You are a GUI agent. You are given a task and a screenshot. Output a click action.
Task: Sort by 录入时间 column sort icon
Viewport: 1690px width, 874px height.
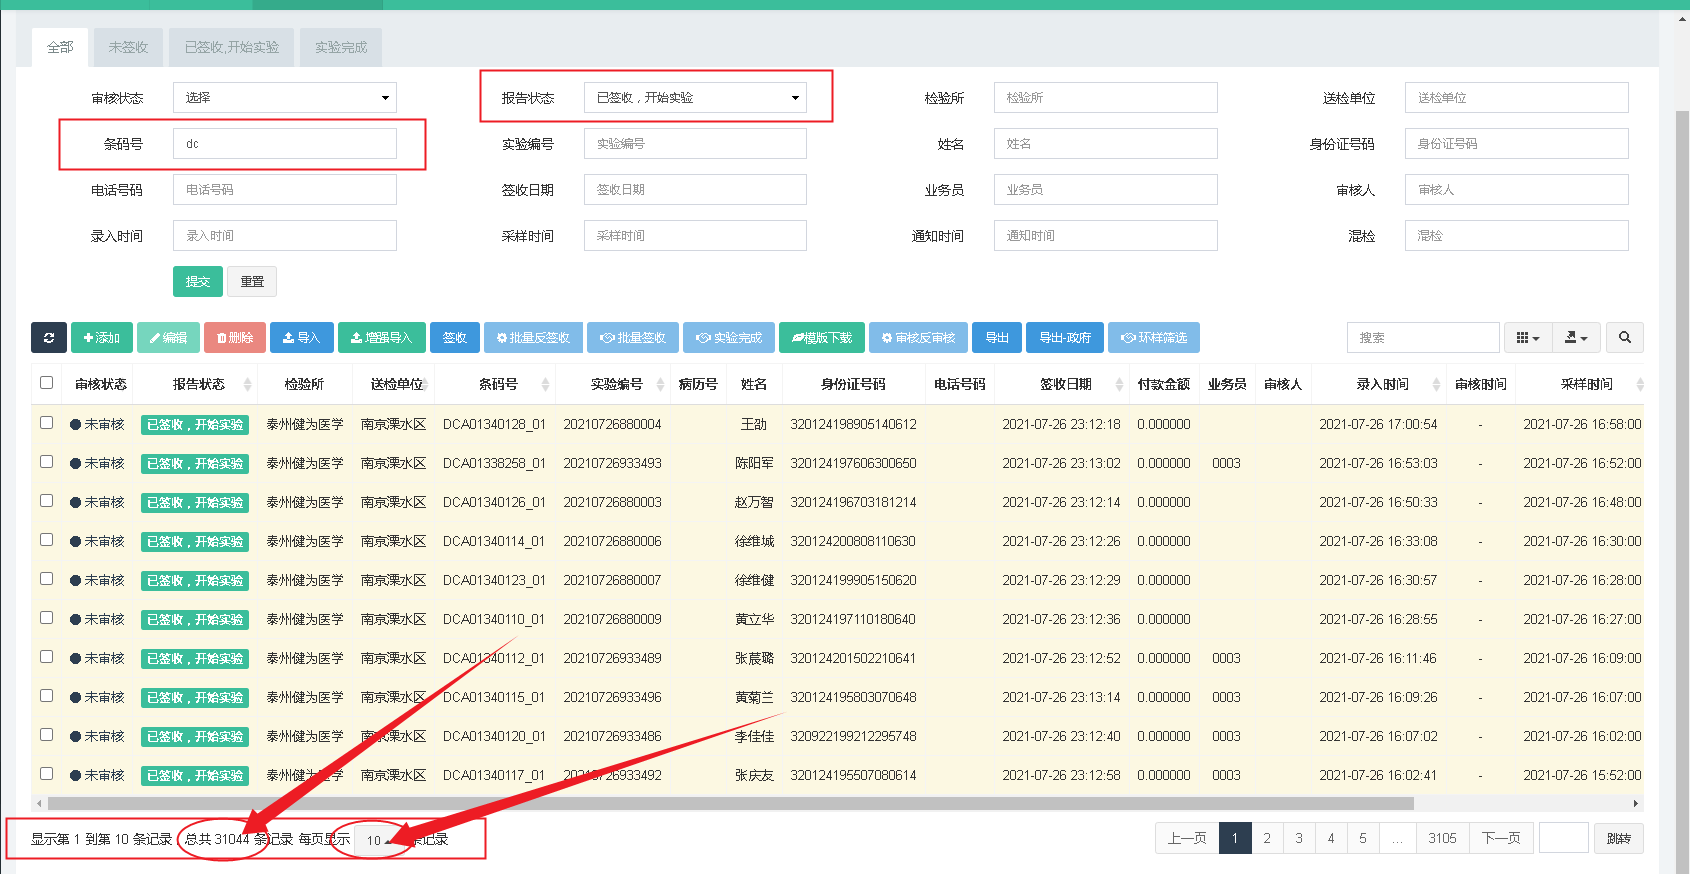point(1436,385)
